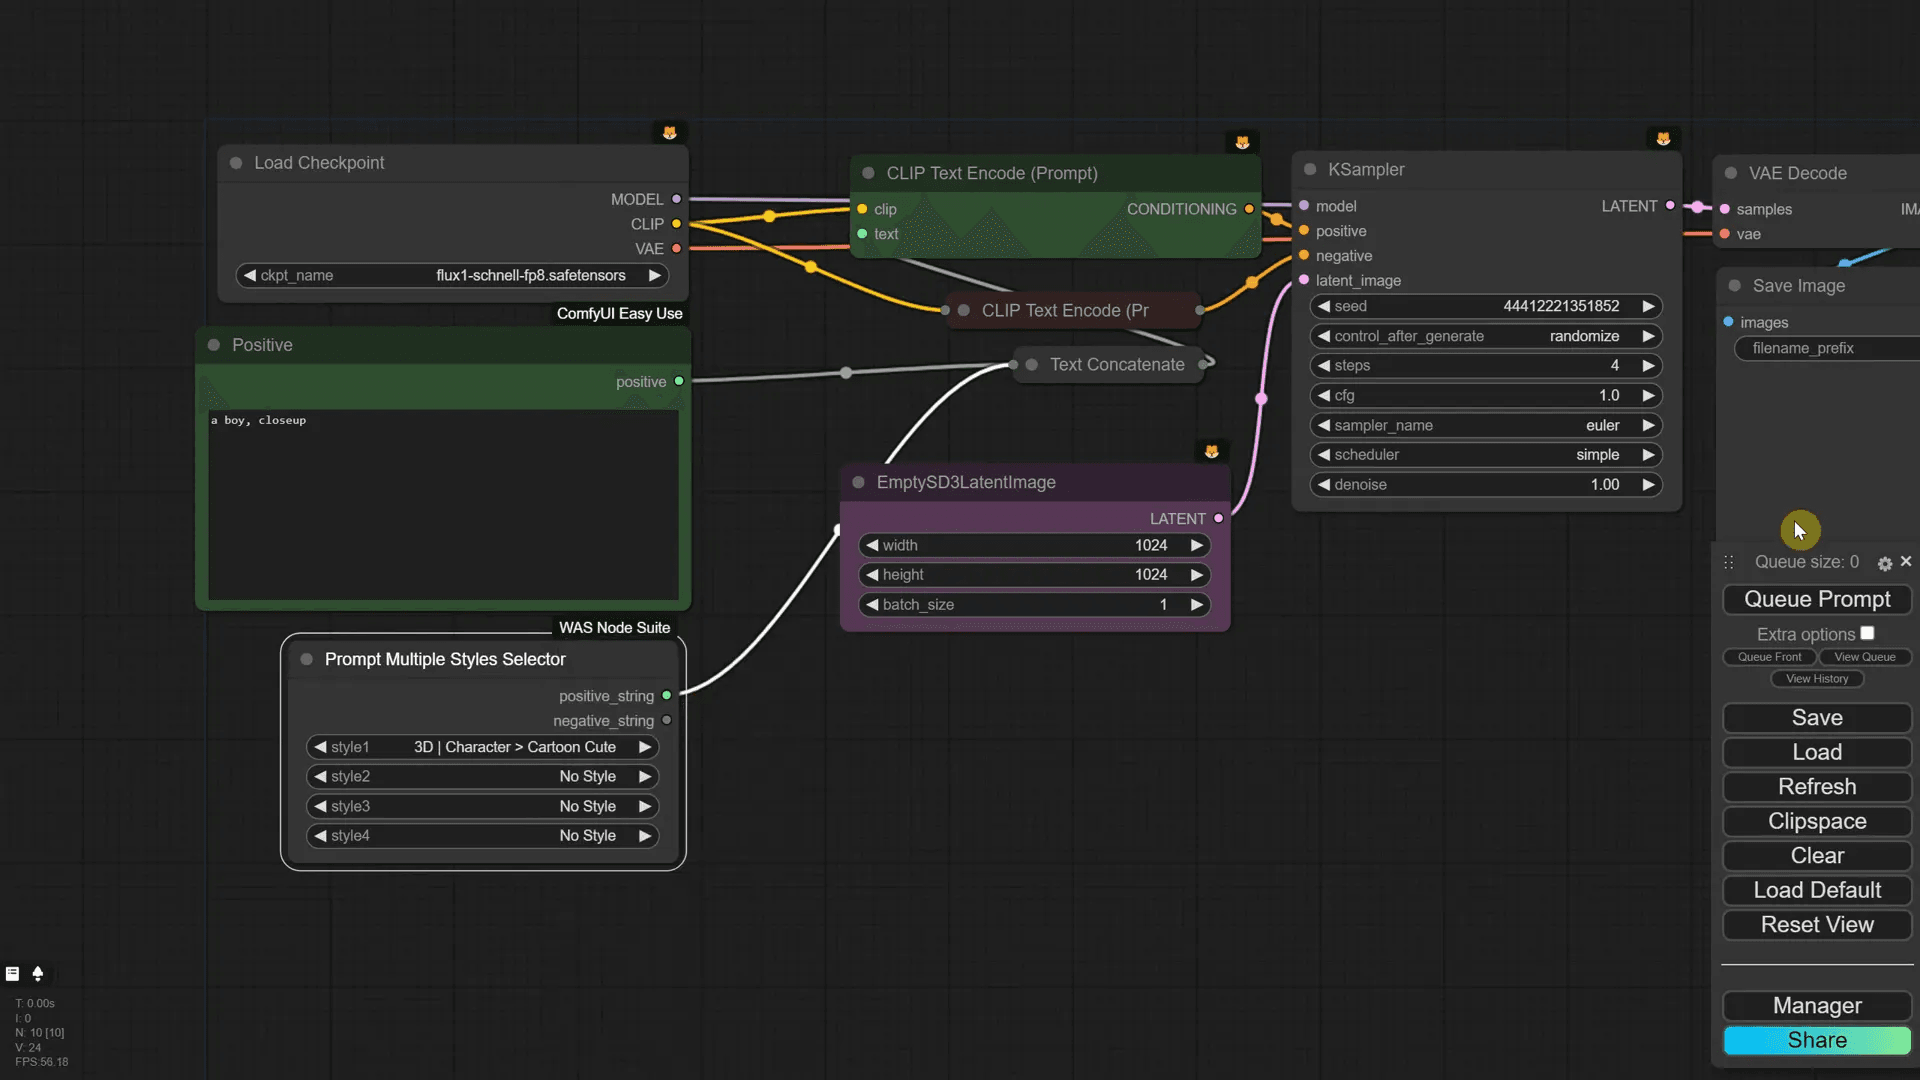This screenshot has height=1080, width=1920.
Task: Open the View Queue panel
Action: pyautogui.click(x=1864, y=657)
